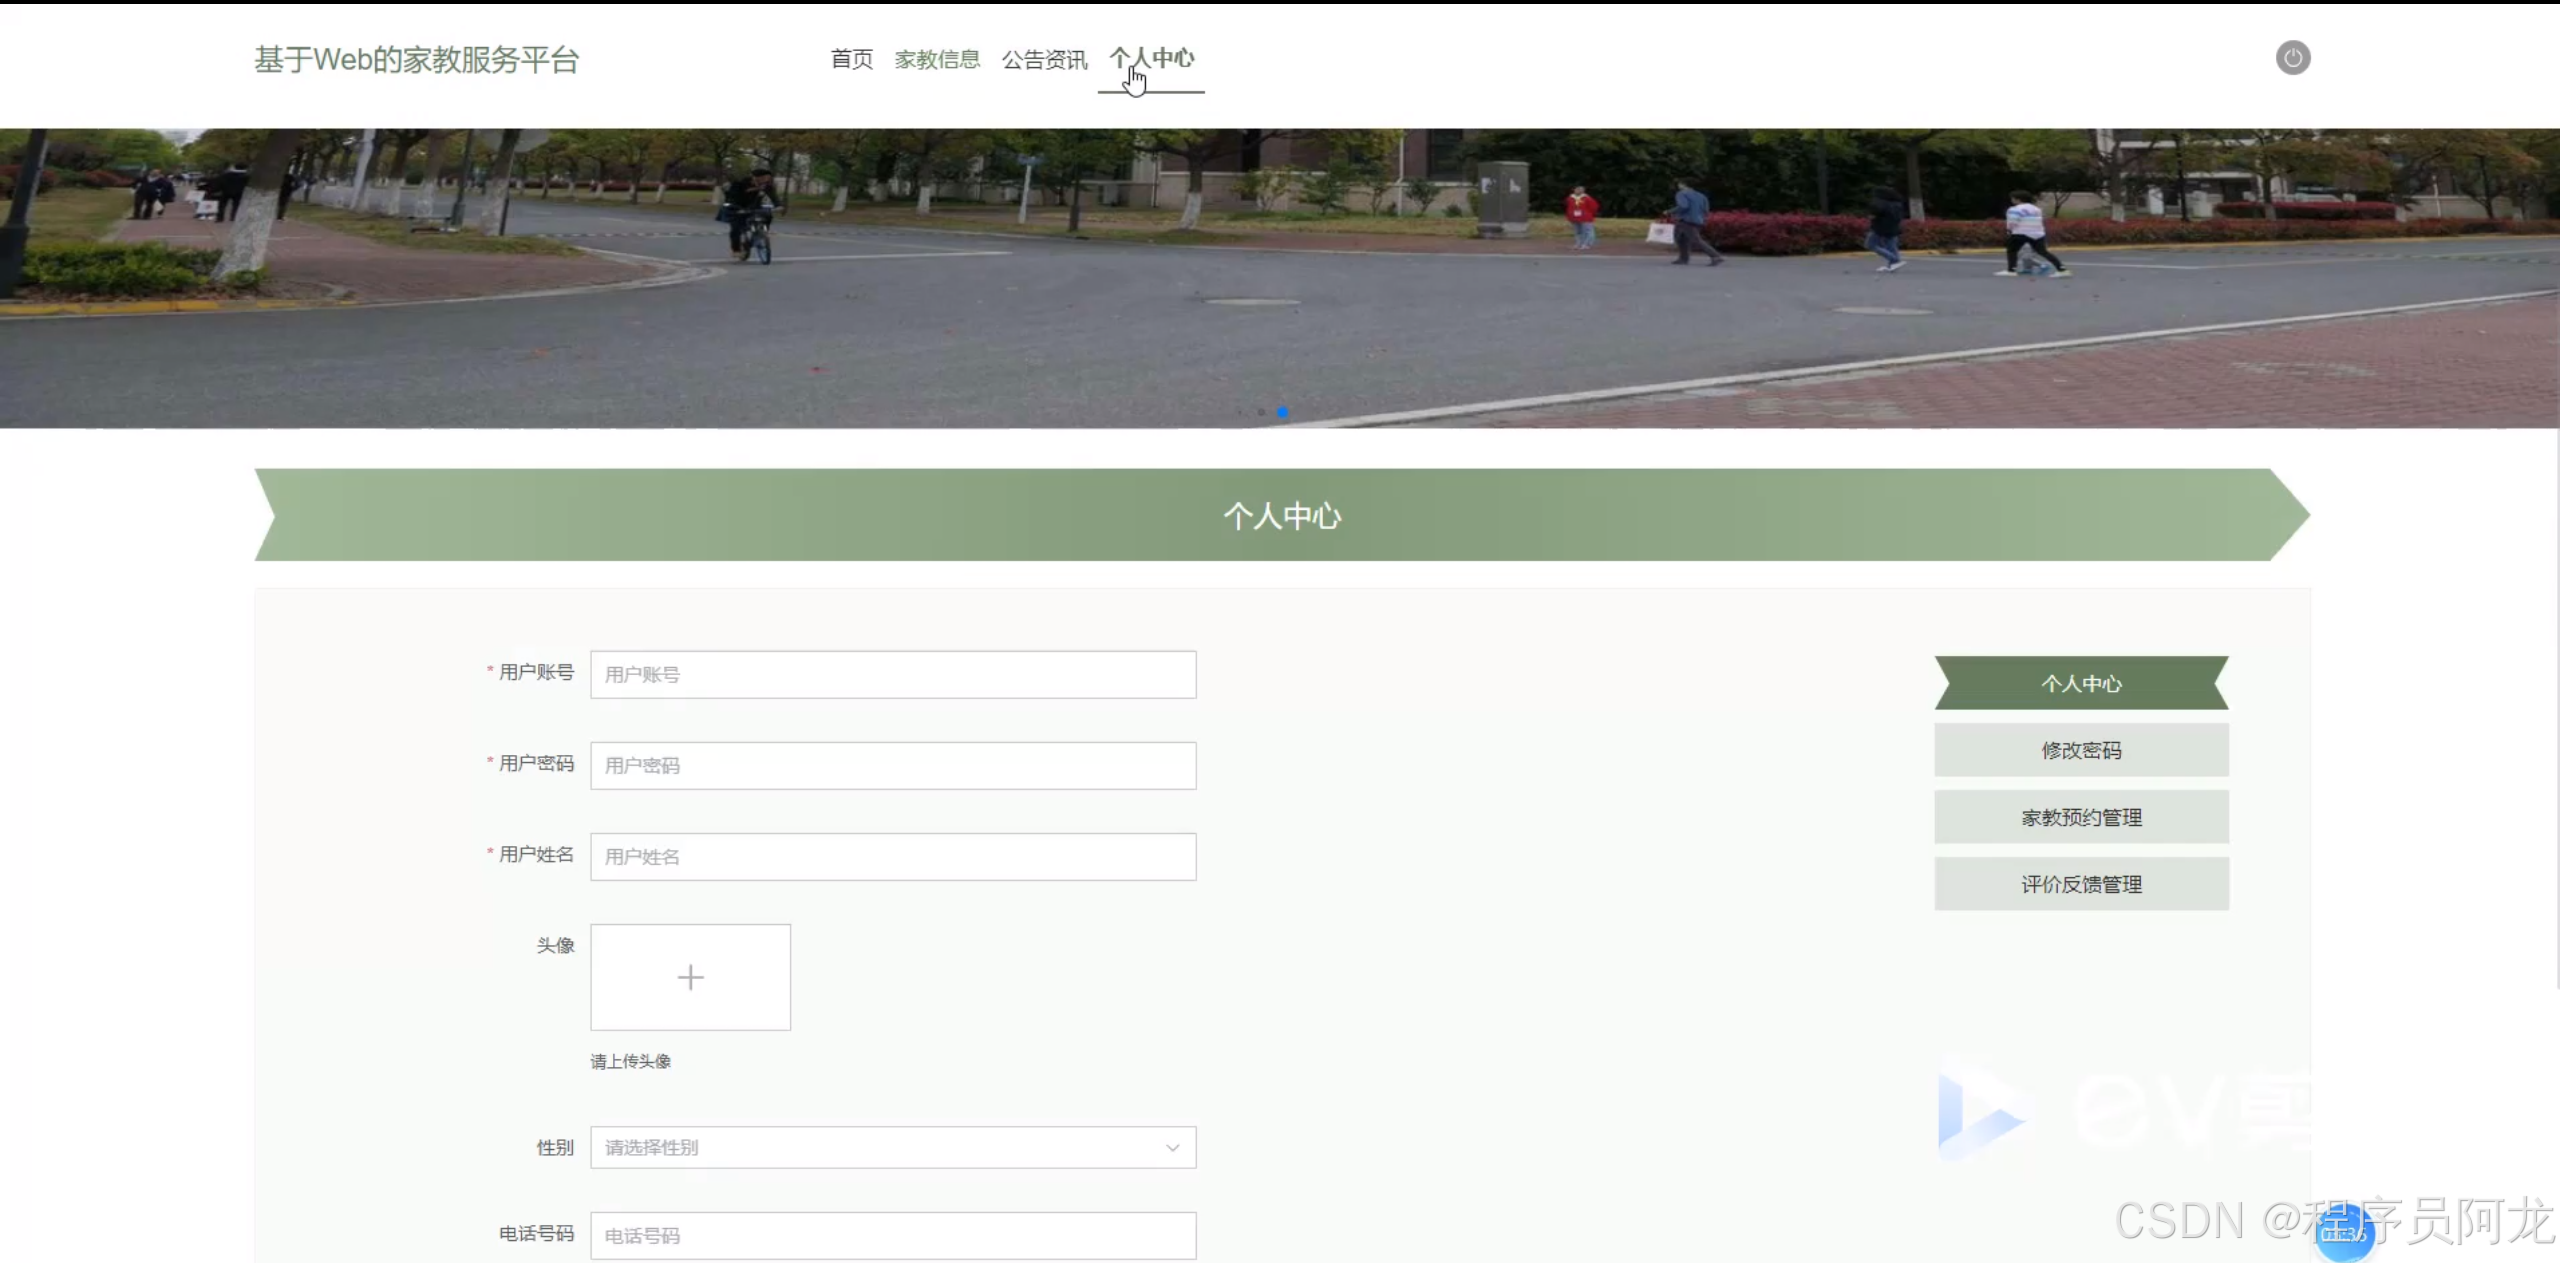Focus the 用户密码 input field
This screenshot has width=2560, height=1263.
(x=893, y=765)
